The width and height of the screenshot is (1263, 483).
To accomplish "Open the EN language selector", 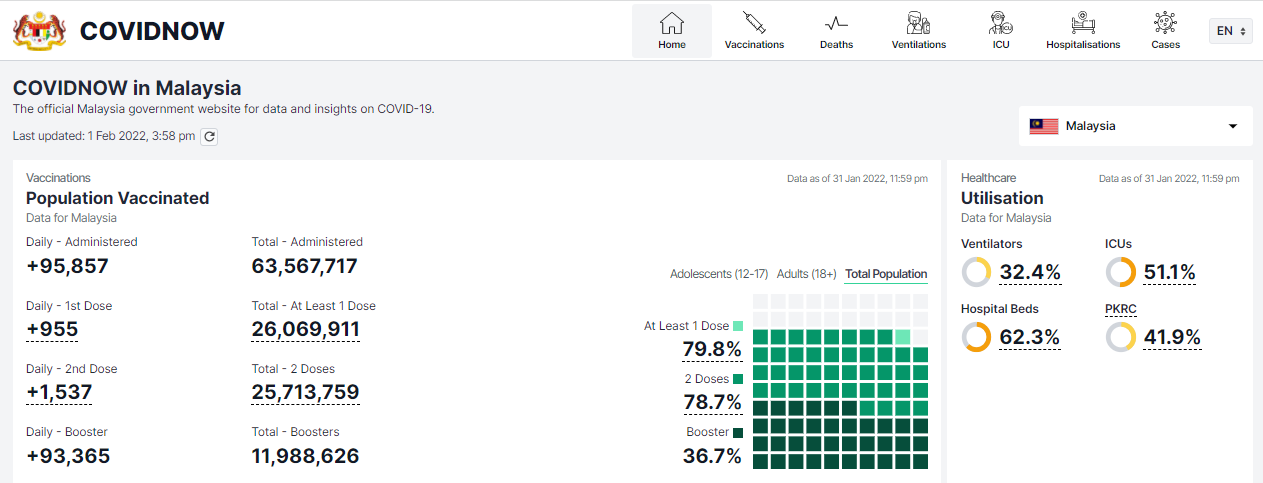I will 1230,31.
